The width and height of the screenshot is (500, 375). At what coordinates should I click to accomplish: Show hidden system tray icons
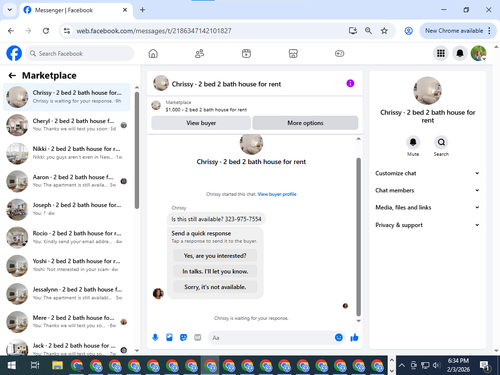click(x=402, y=365)
